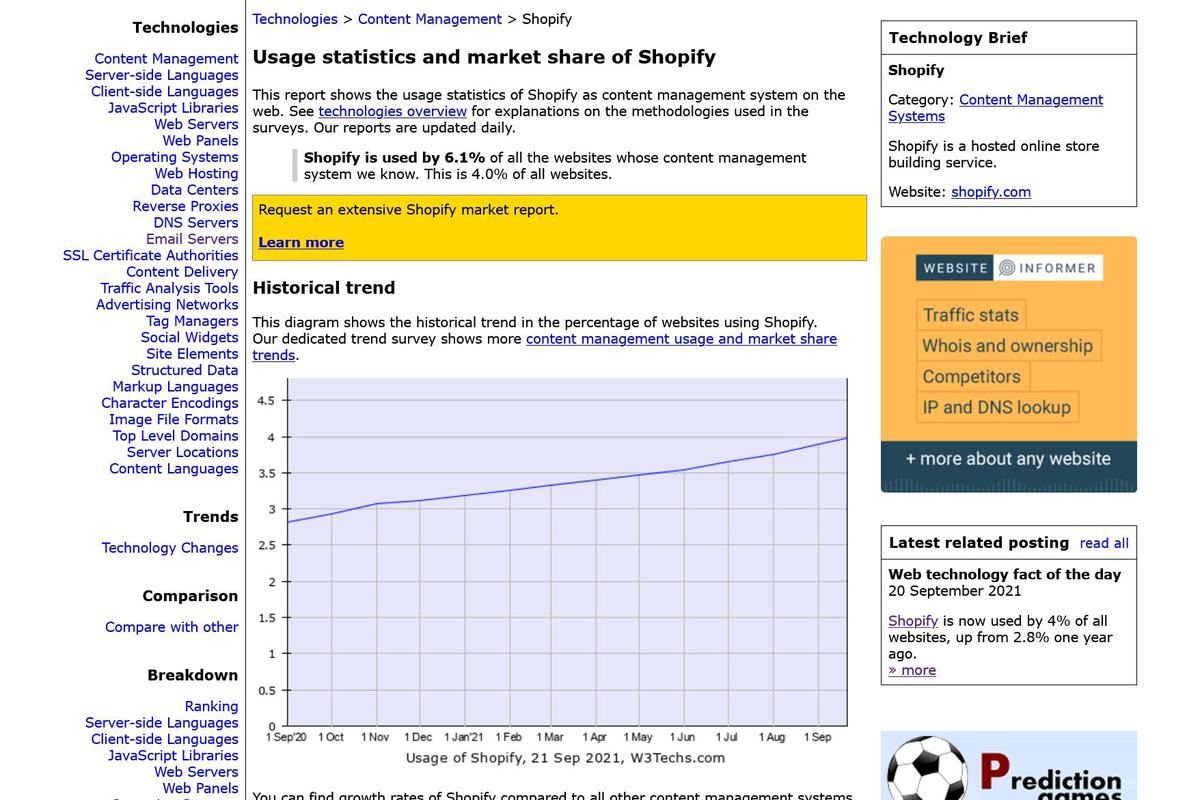Click the soccer ball Prediction games ad

click(1008, 766)
